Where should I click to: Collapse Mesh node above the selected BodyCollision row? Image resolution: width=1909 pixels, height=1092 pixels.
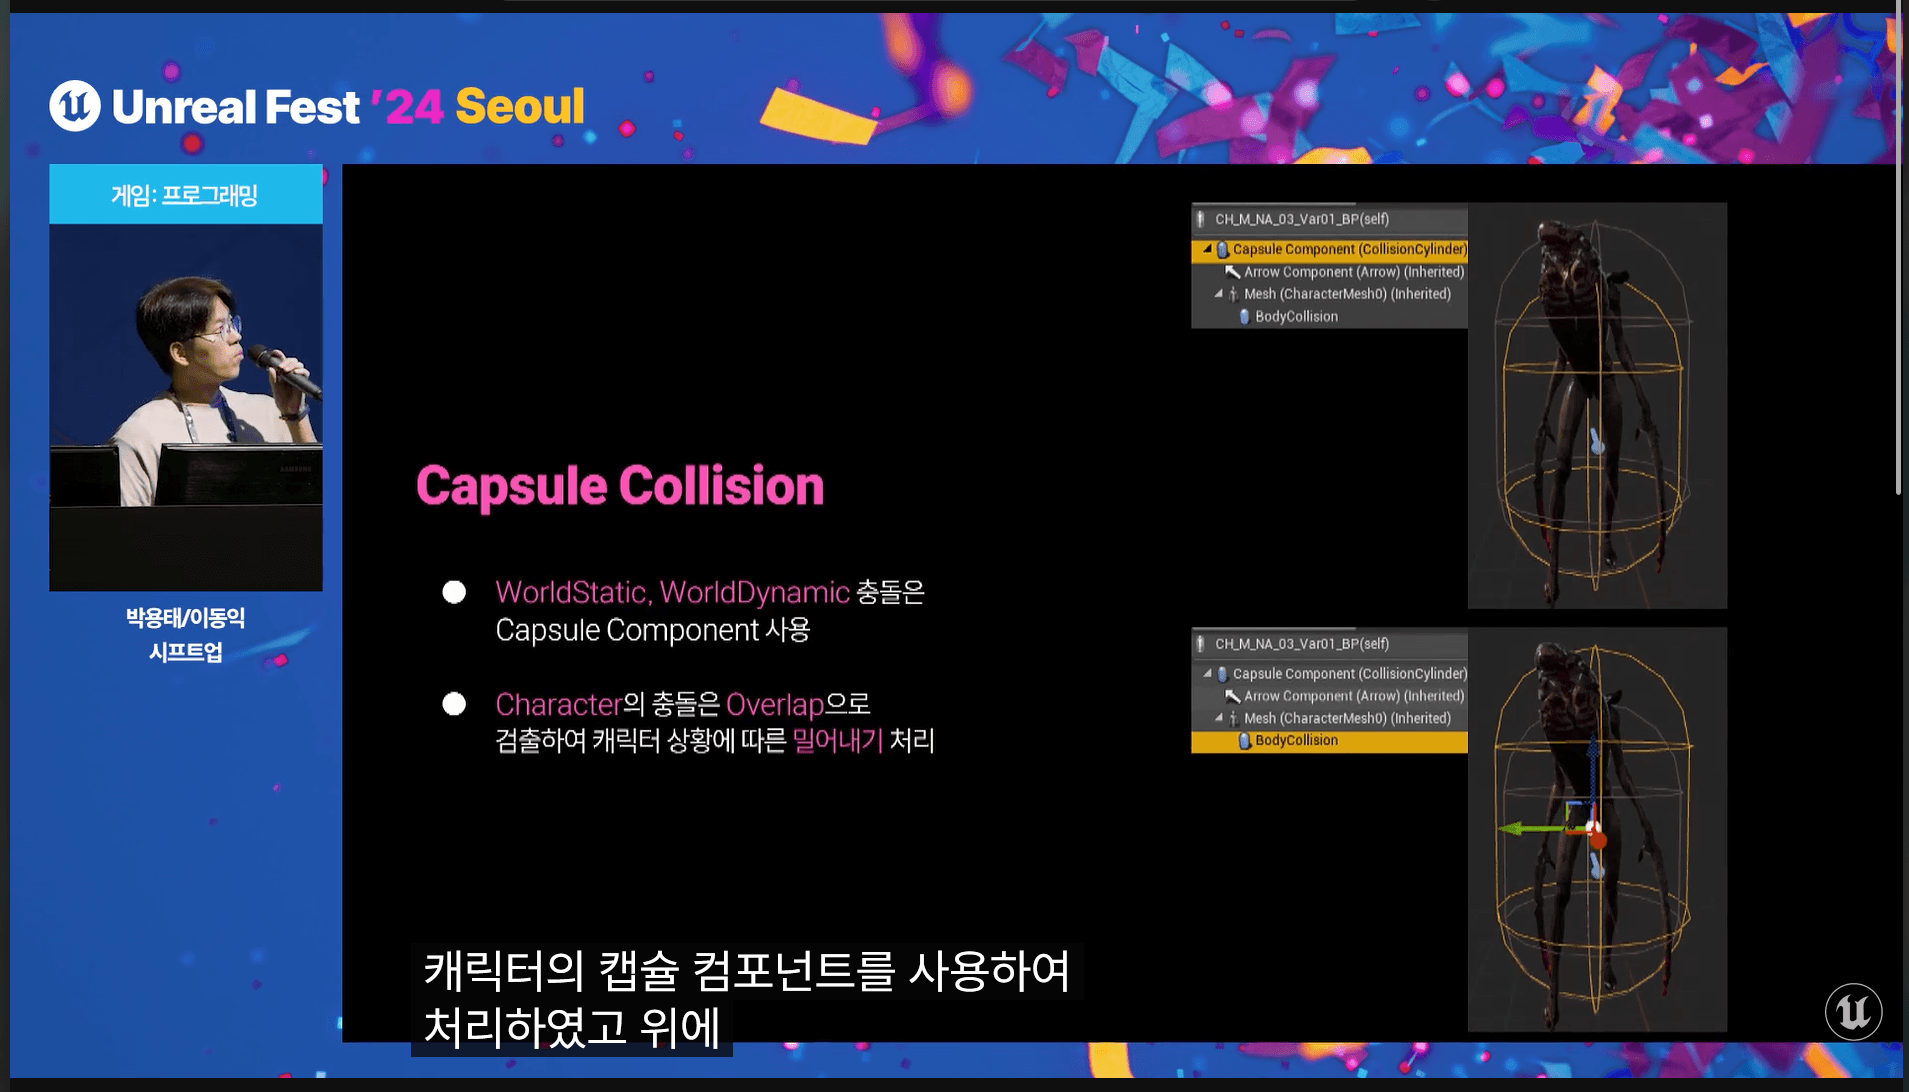1218,718
